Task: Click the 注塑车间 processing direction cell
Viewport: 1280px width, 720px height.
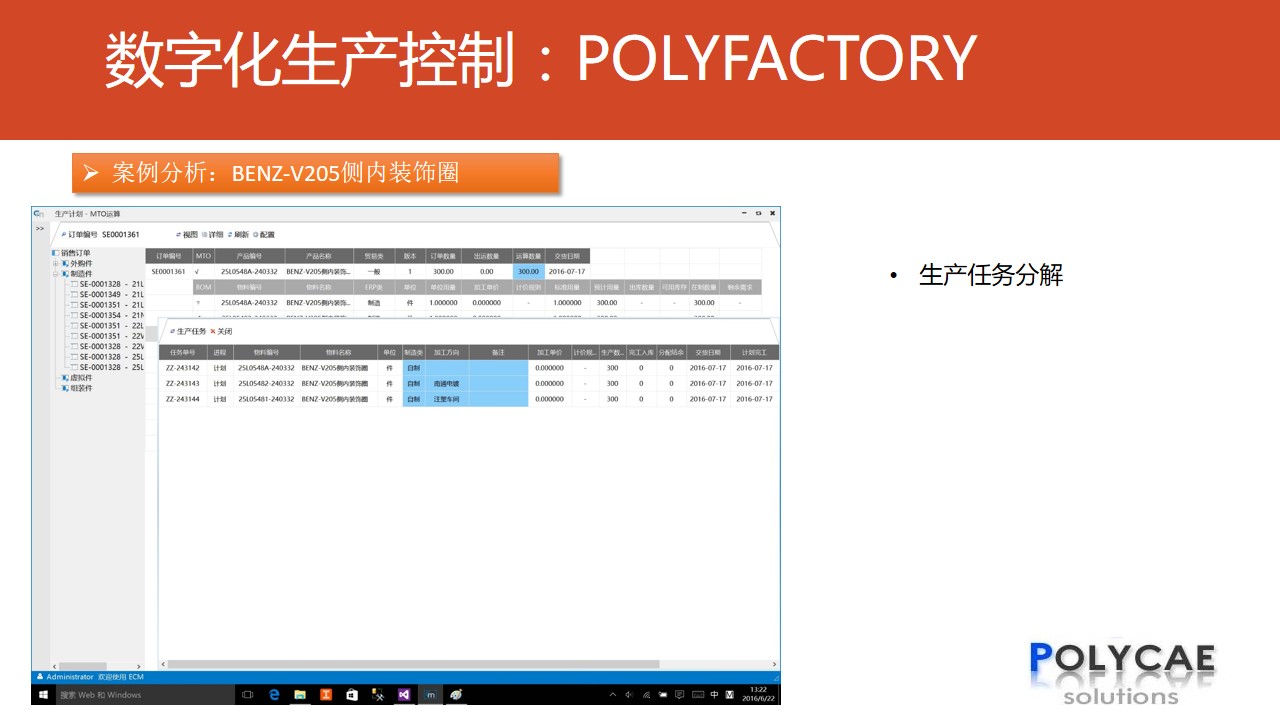Action: pos(447,399)
